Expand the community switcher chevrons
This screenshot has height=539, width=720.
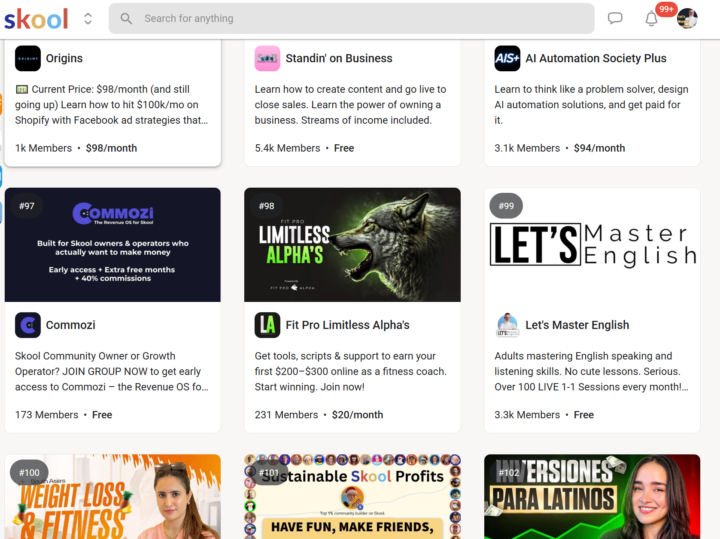coord(88,18)
